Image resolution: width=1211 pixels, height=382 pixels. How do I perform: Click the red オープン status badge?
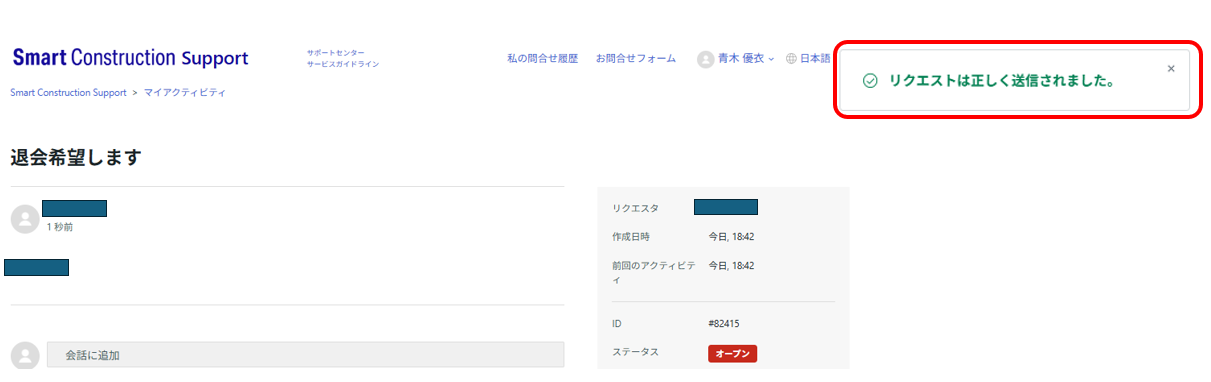pos(732,353)
